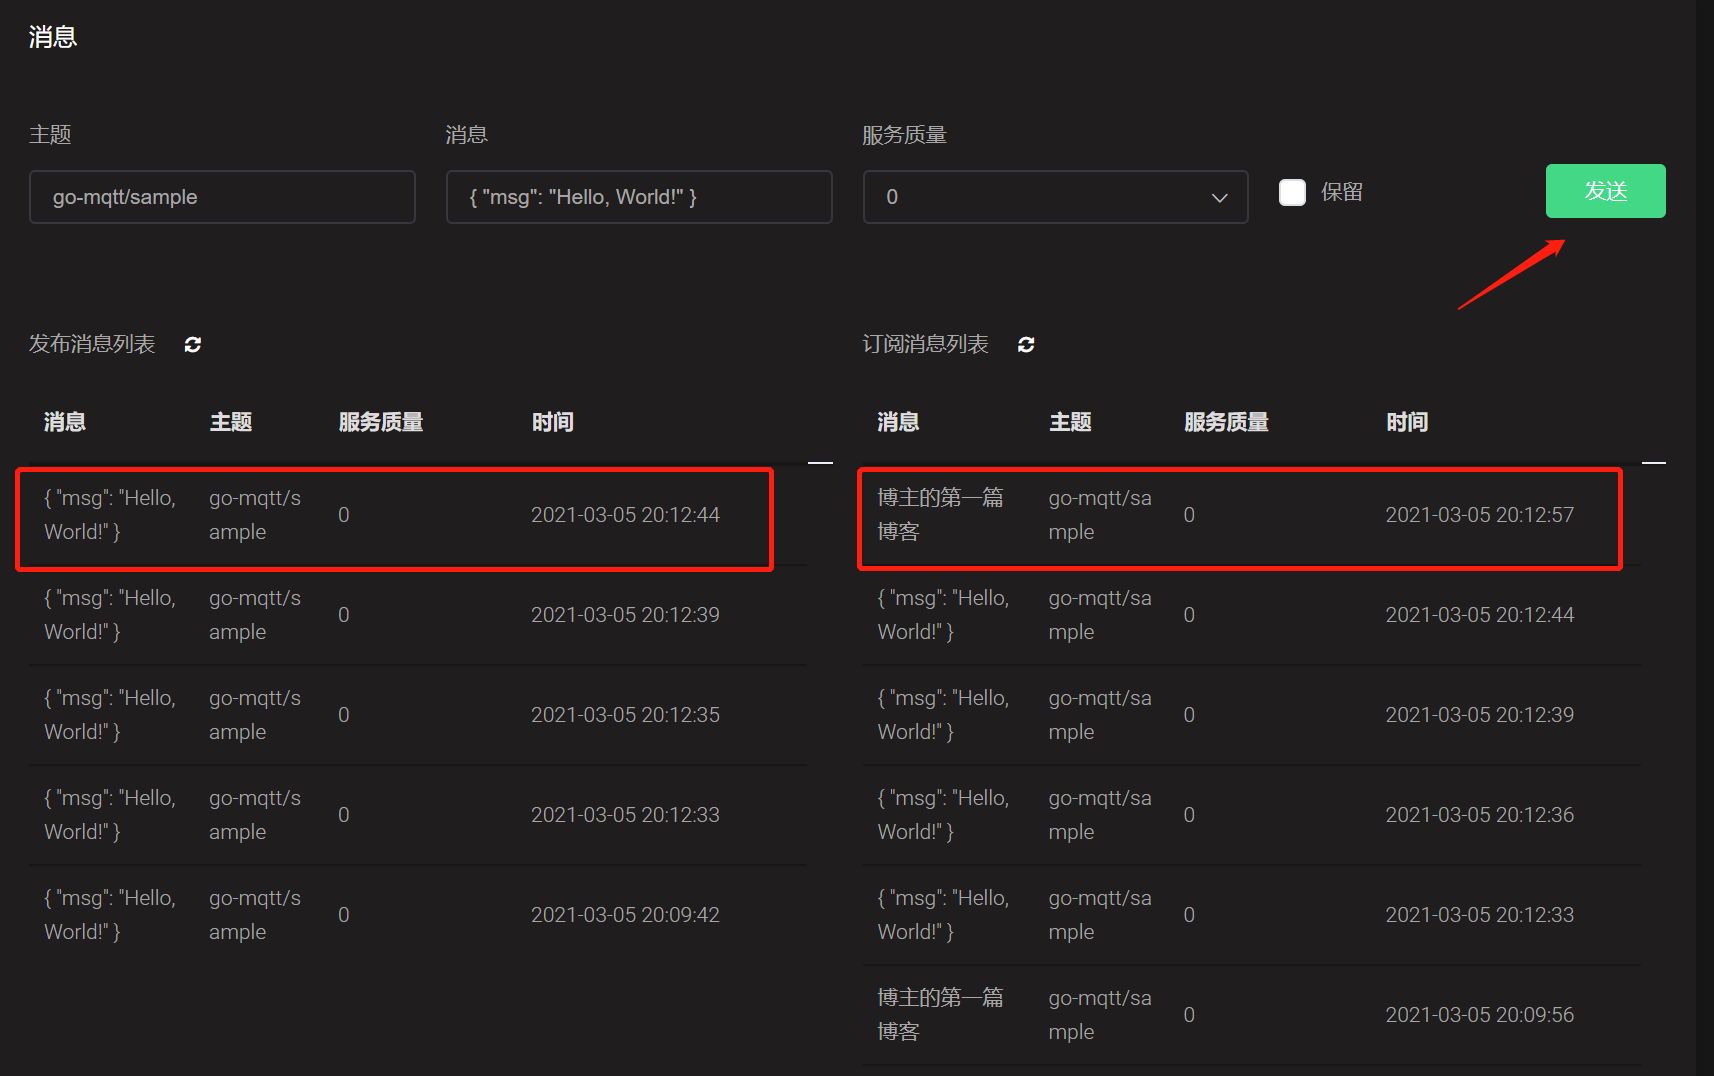
Task: Click the 消息 page title heading
Action: coord(52,36)
